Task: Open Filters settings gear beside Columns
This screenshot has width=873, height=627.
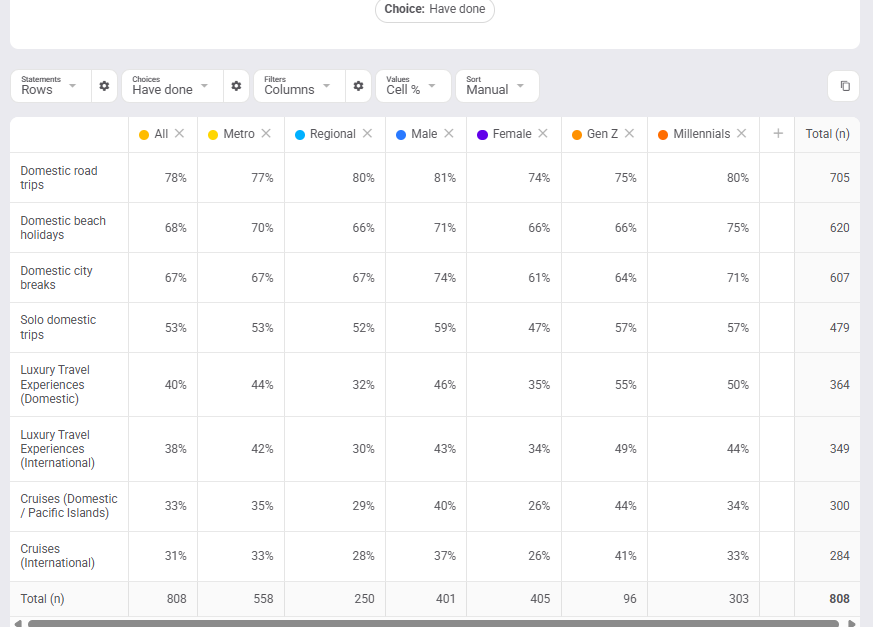Action: coord(359,86)
